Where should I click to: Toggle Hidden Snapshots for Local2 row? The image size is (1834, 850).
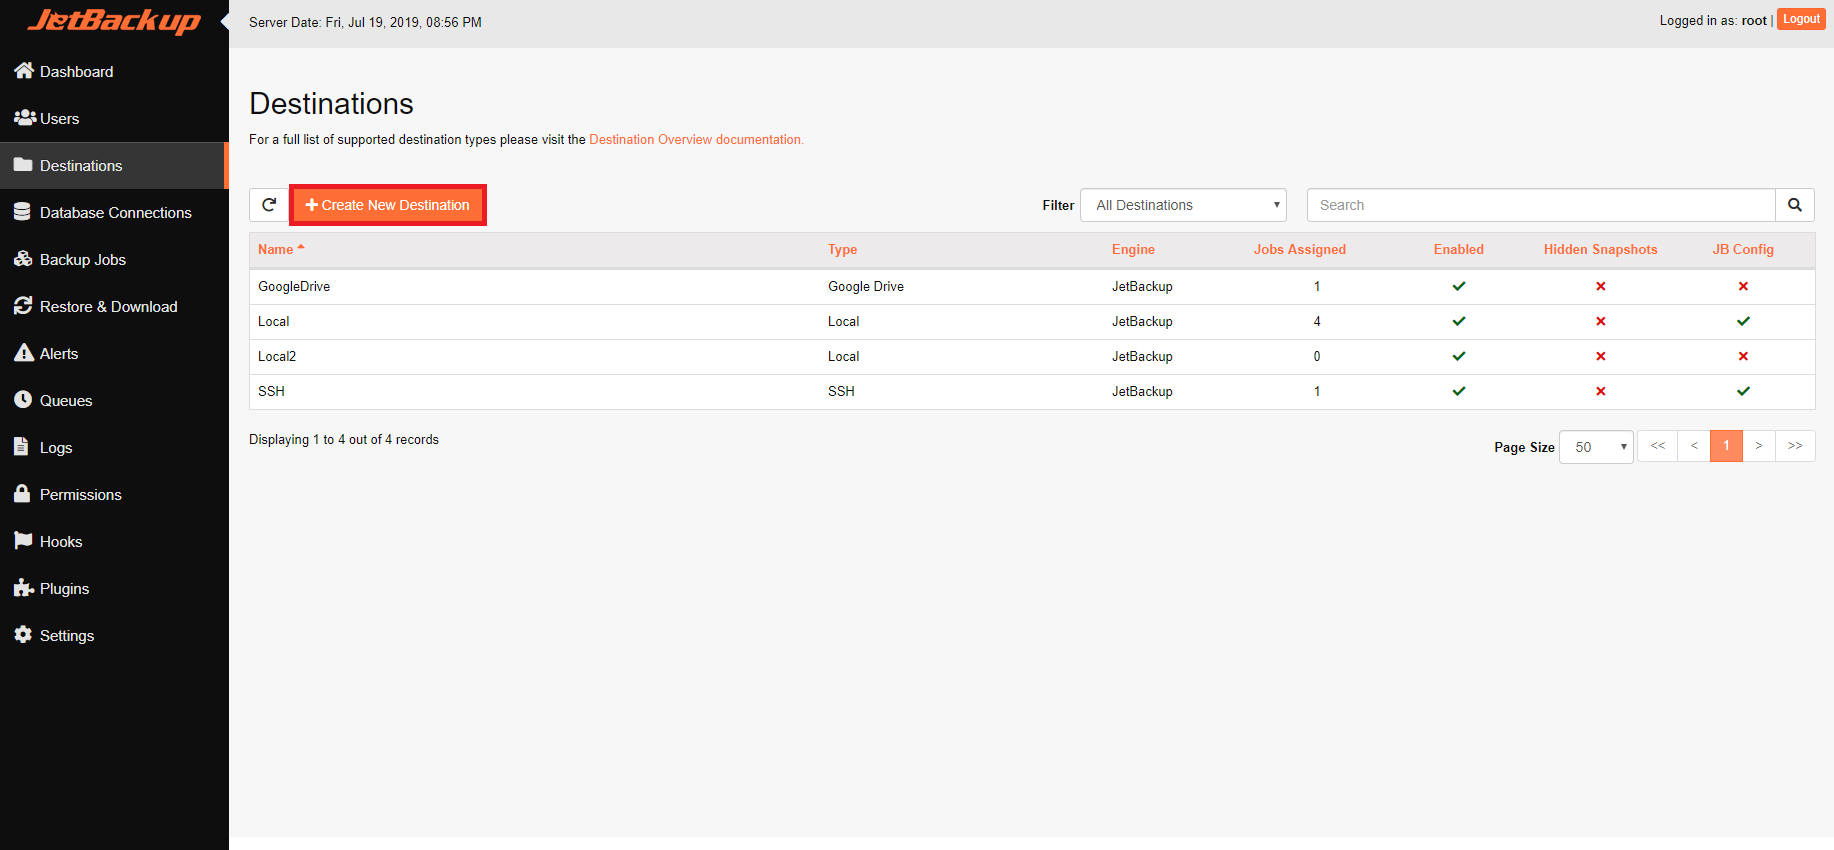(1601, 356)
